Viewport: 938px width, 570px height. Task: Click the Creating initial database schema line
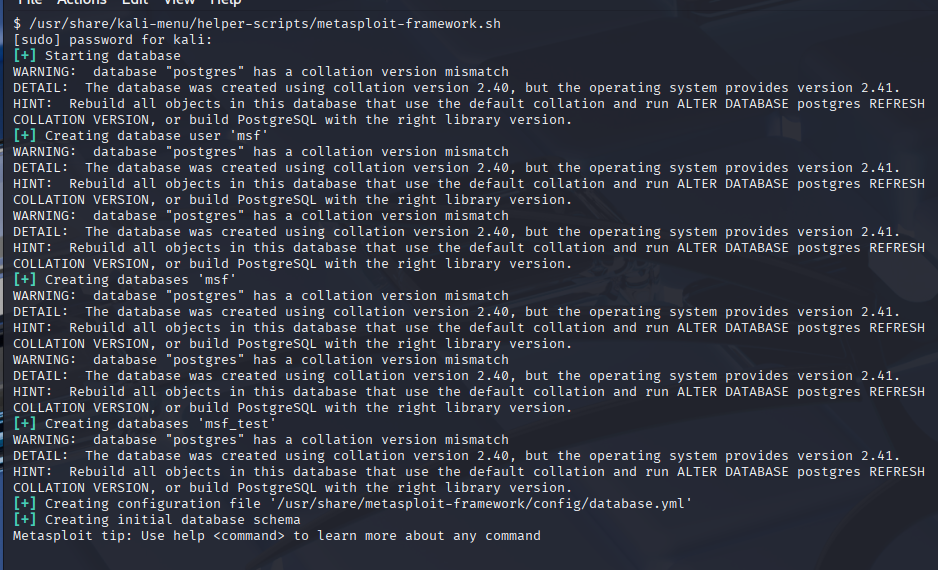[173, 519]
